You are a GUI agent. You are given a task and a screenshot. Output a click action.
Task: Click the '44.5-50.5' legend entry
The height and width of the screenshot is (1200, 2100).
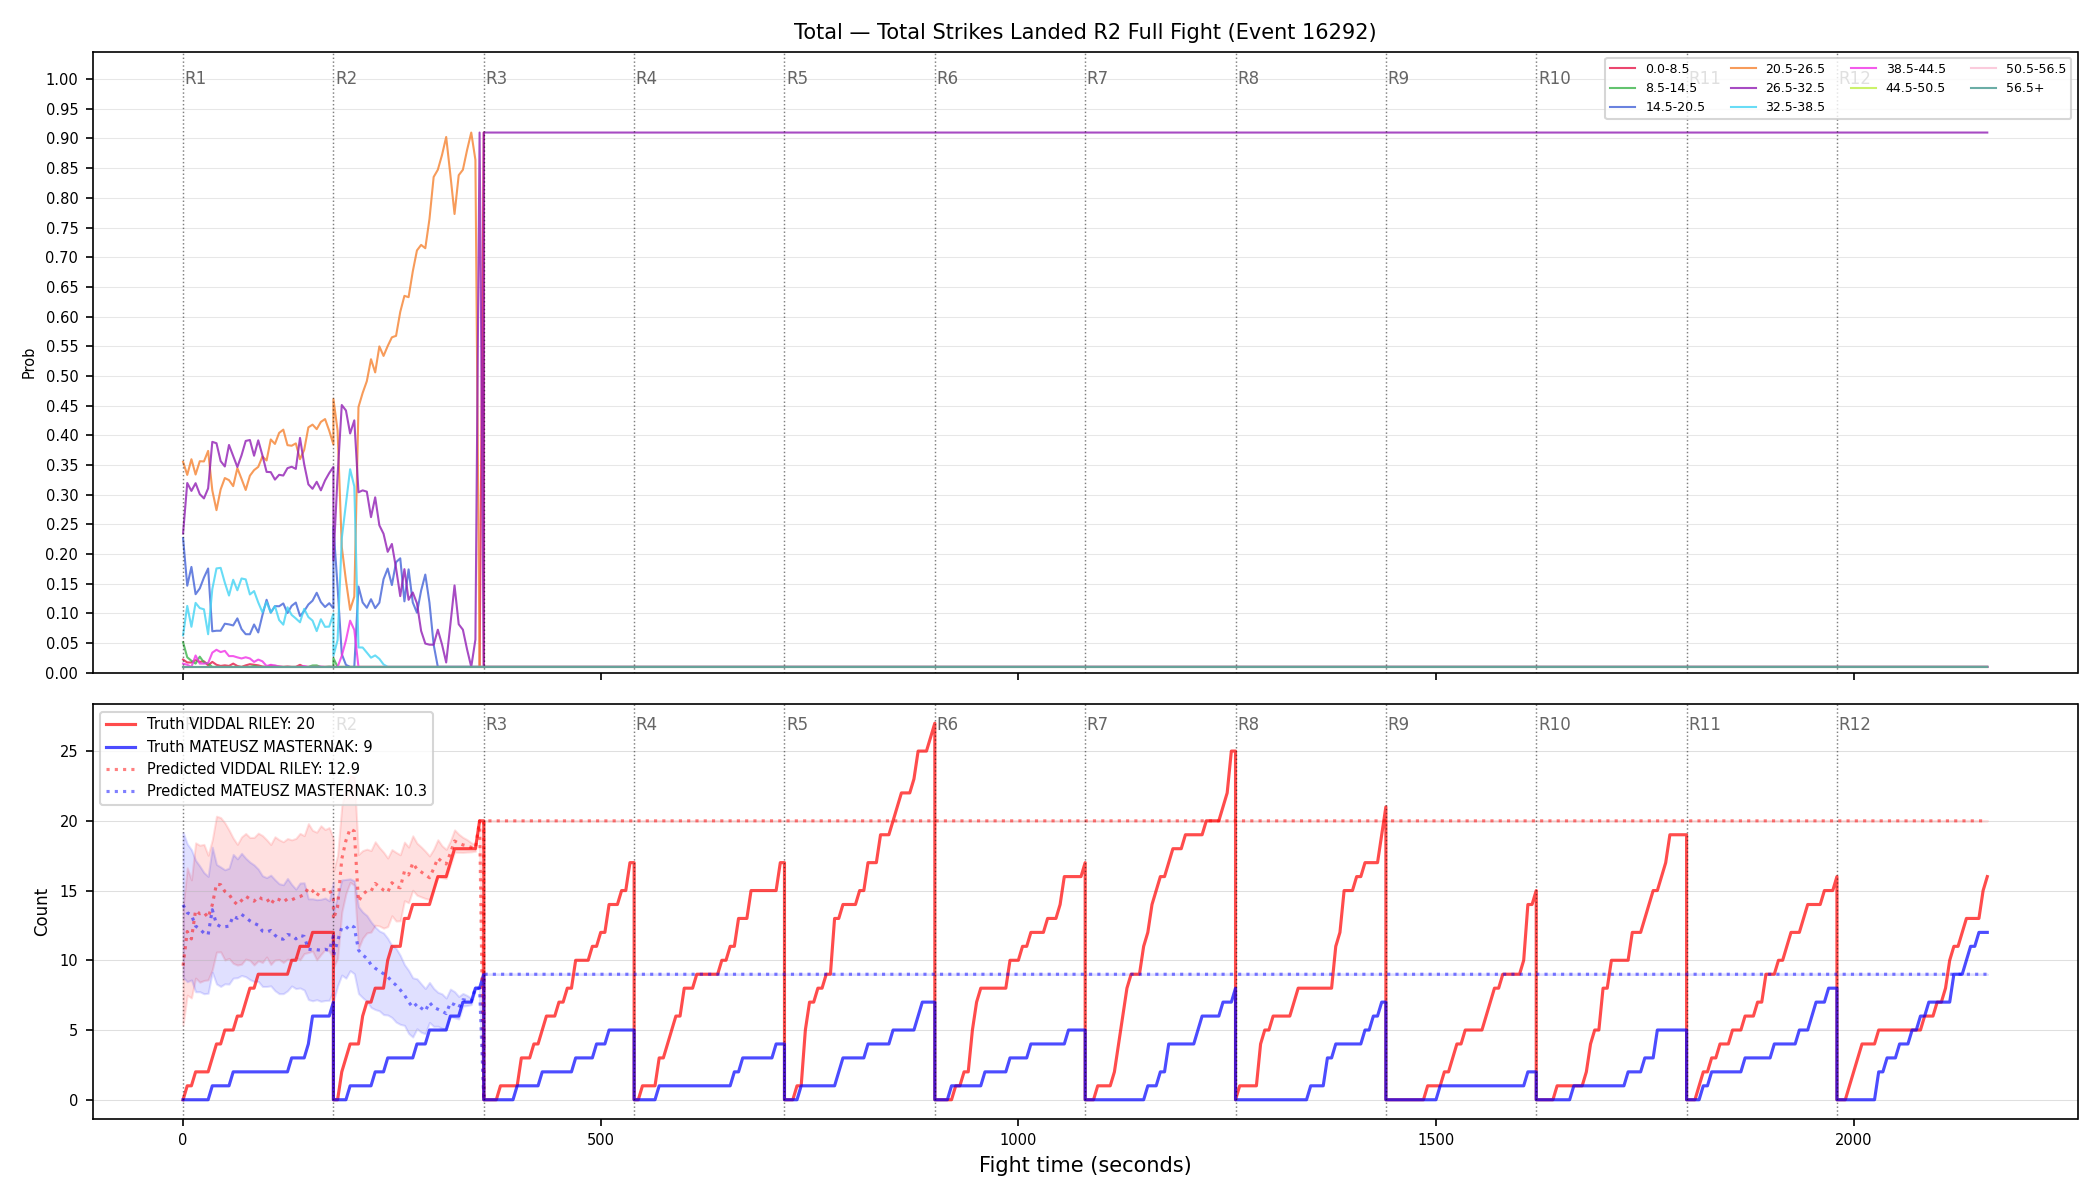1898,88
